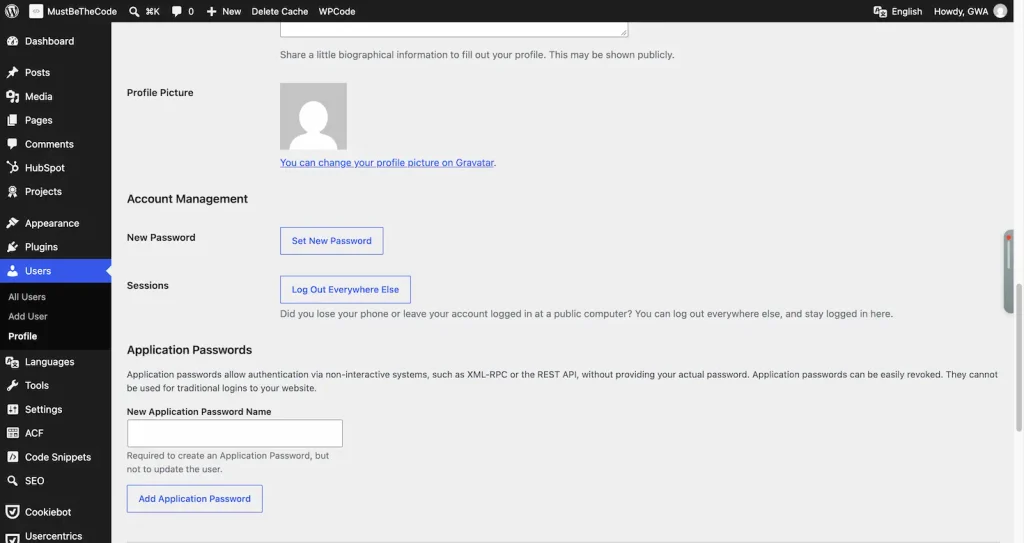Viewport: 1024px width, 543px height.
Task: Click the Cookiebot shield icon
Action: pyautogui.click(x=12, y=512)
